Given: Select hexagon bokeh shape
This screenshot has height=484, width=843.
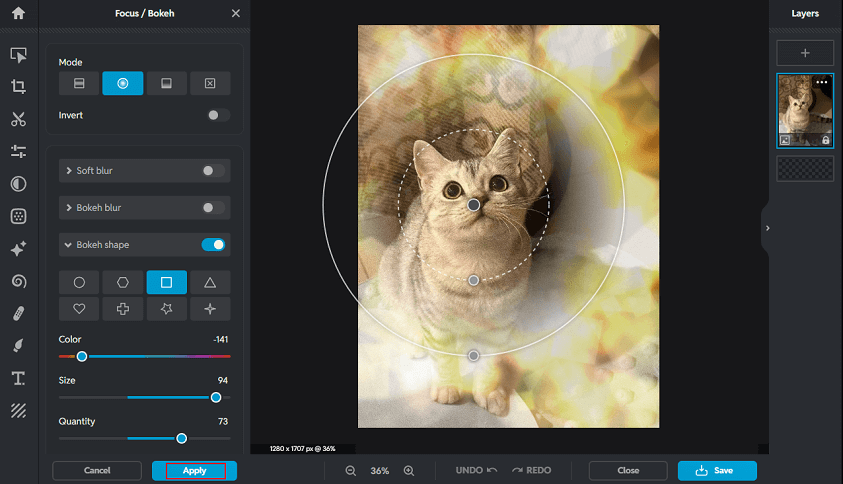Looking at the screenshot, I should point(123,282).
